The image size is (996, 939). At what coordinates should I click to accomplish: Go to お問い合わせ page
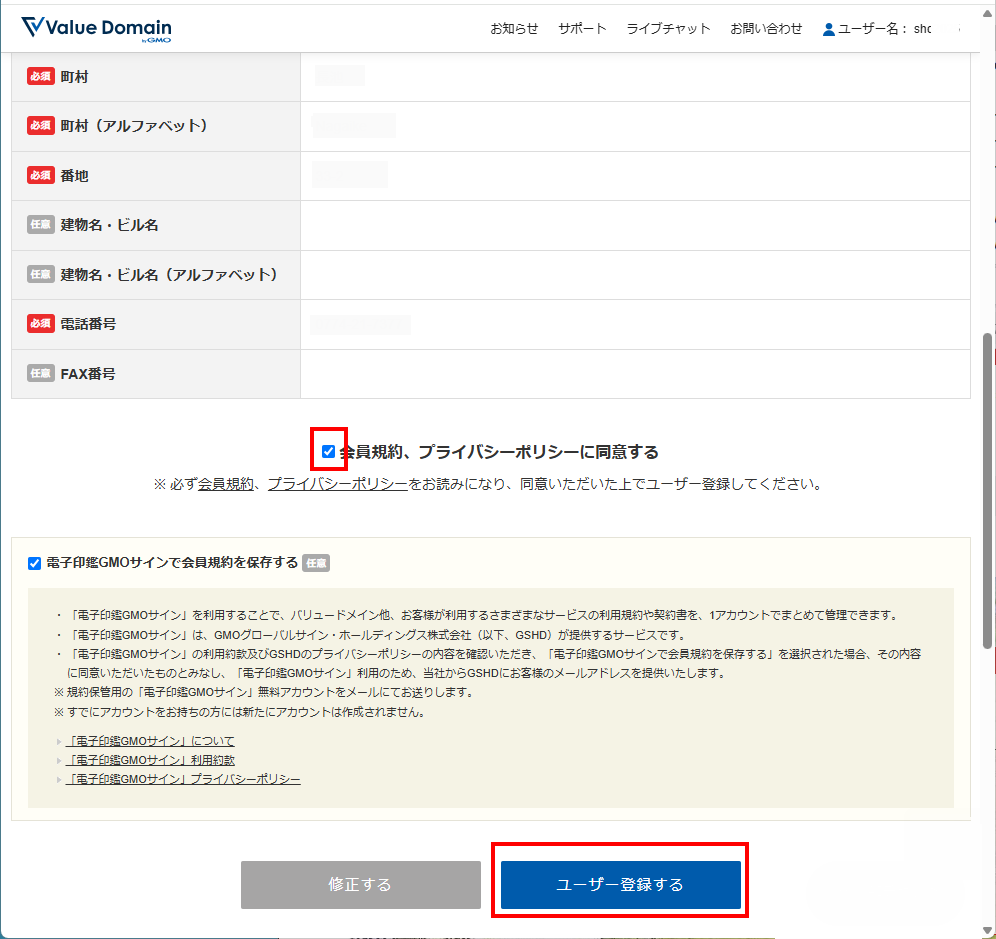766,29
